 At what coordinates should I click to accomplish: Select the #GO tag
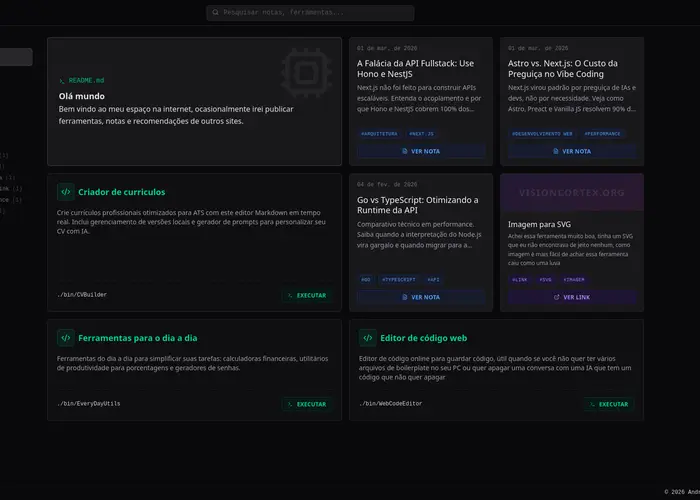366,280
